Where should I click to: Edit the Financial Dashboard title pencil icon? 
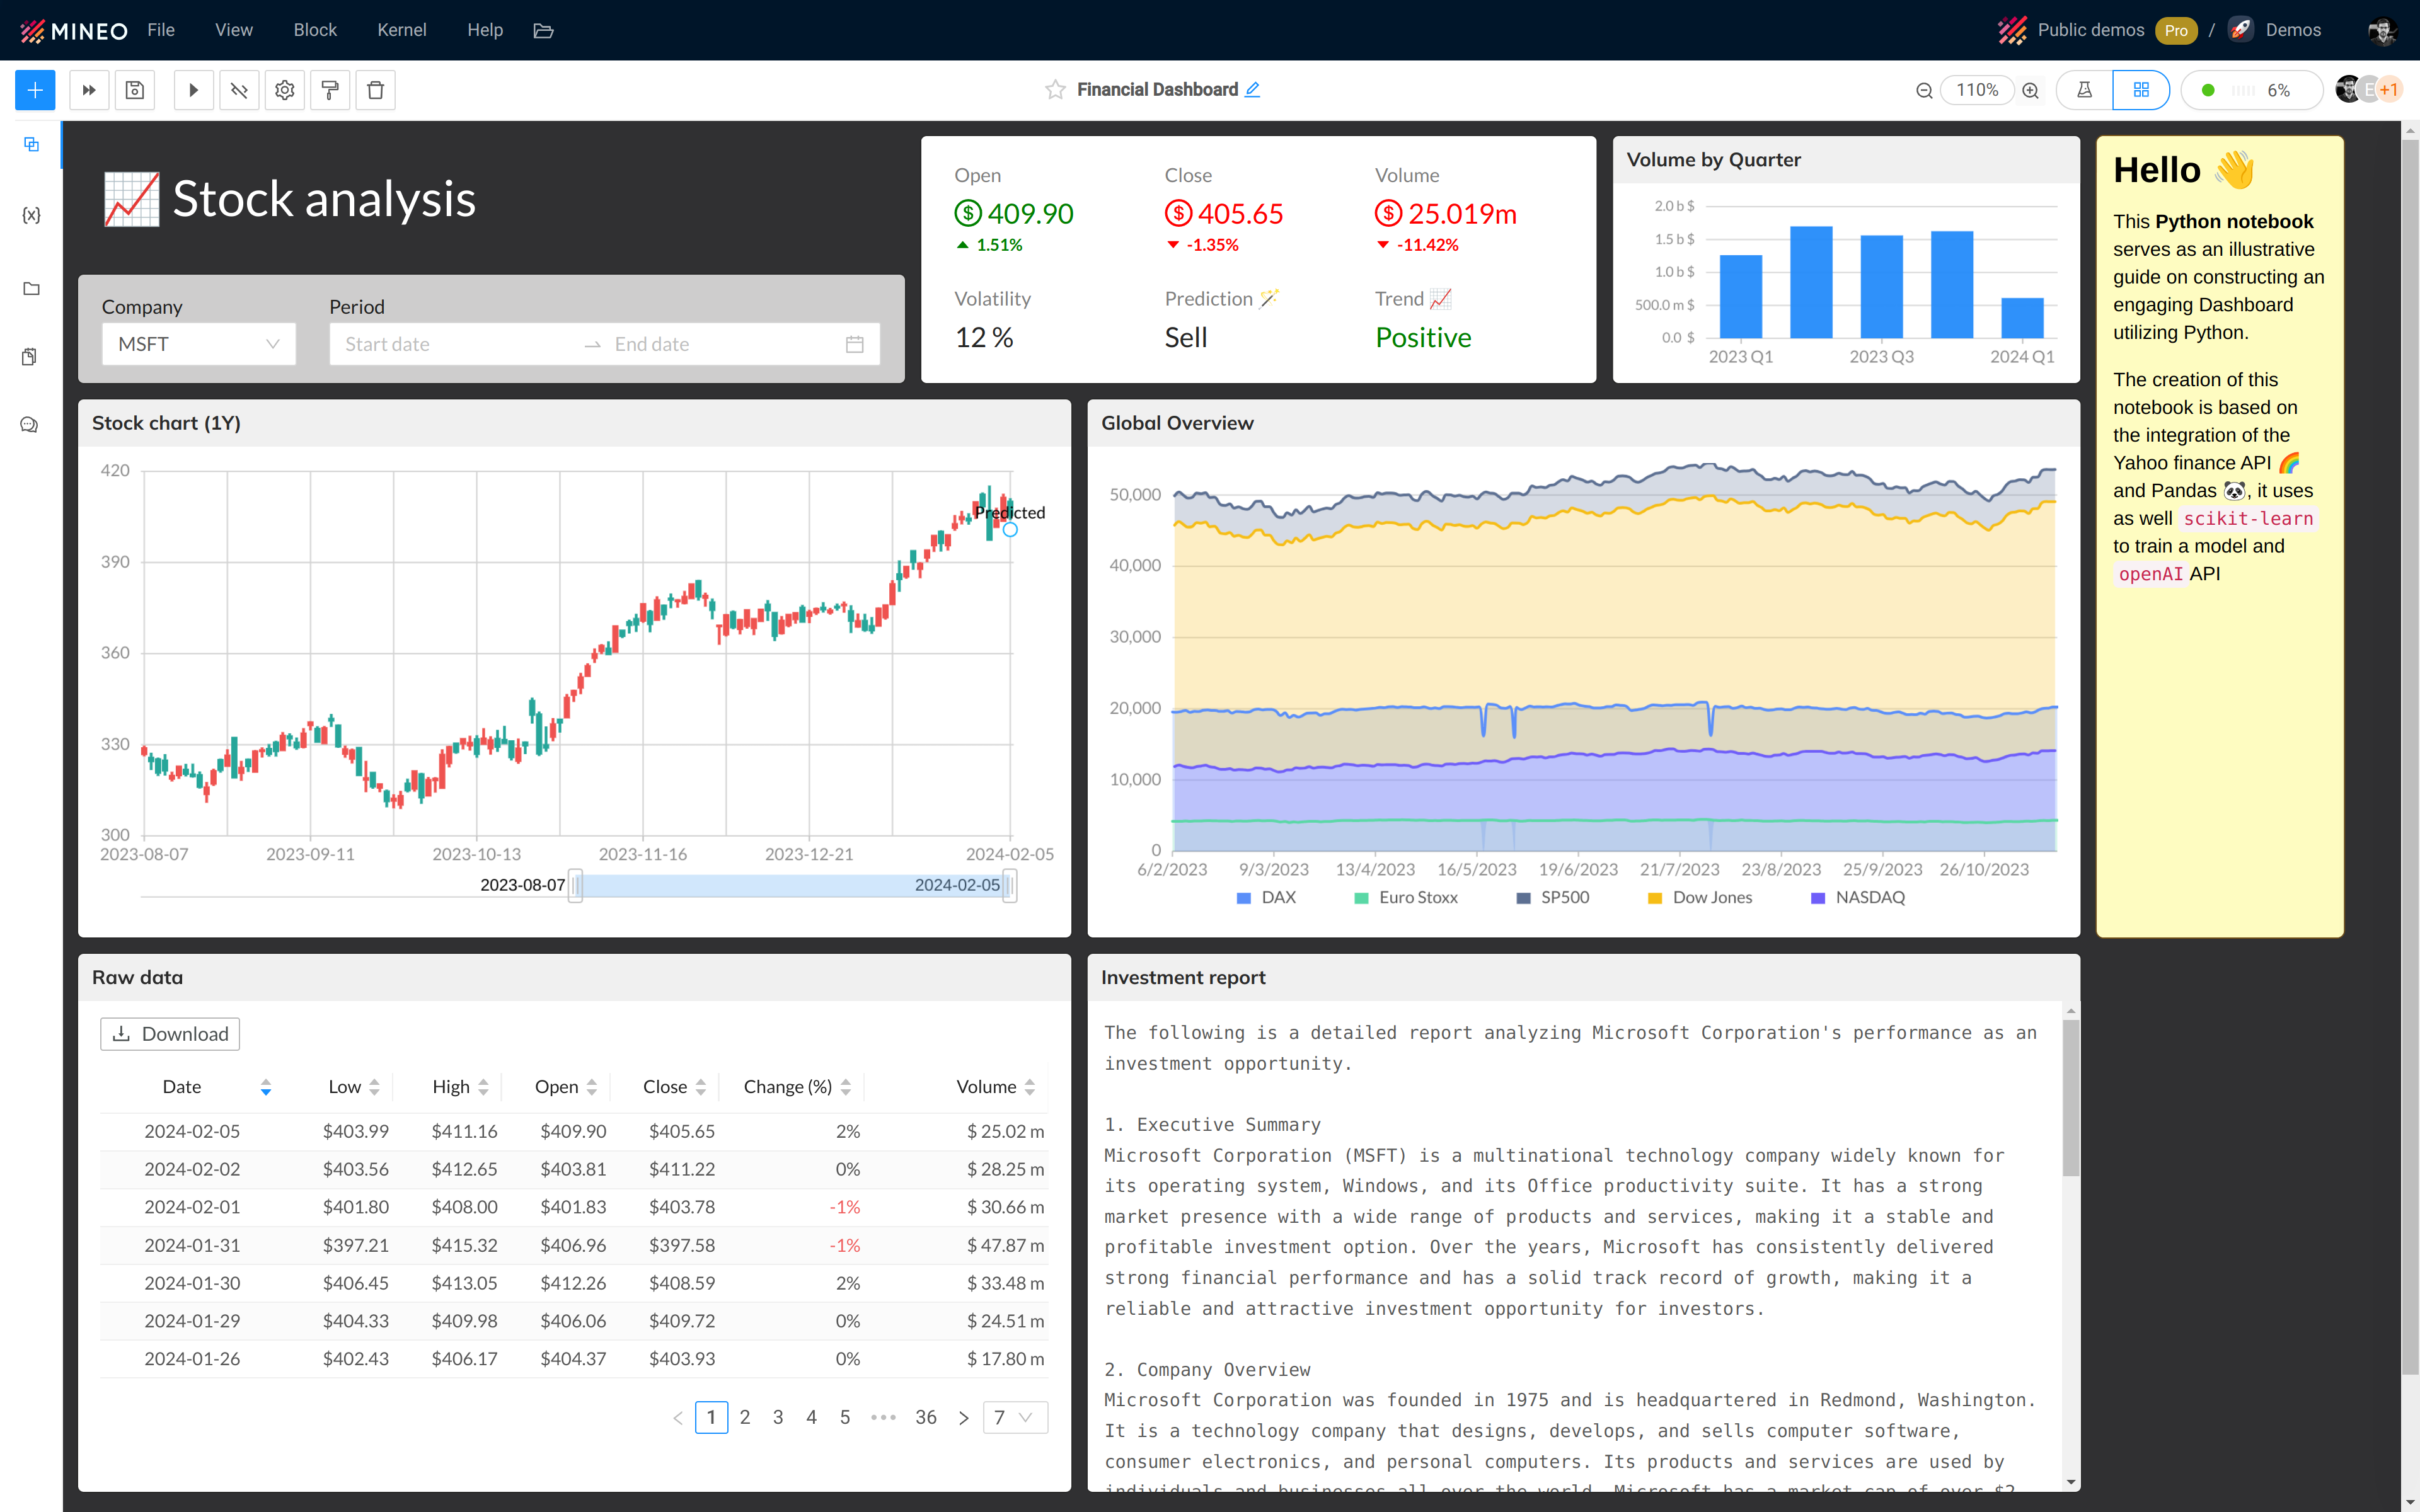(x=1252, y=89)
